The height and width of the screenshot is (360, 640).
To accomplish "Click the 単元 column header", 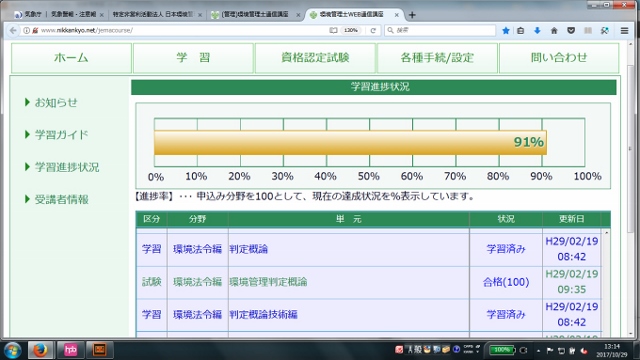I will (349, 219).
